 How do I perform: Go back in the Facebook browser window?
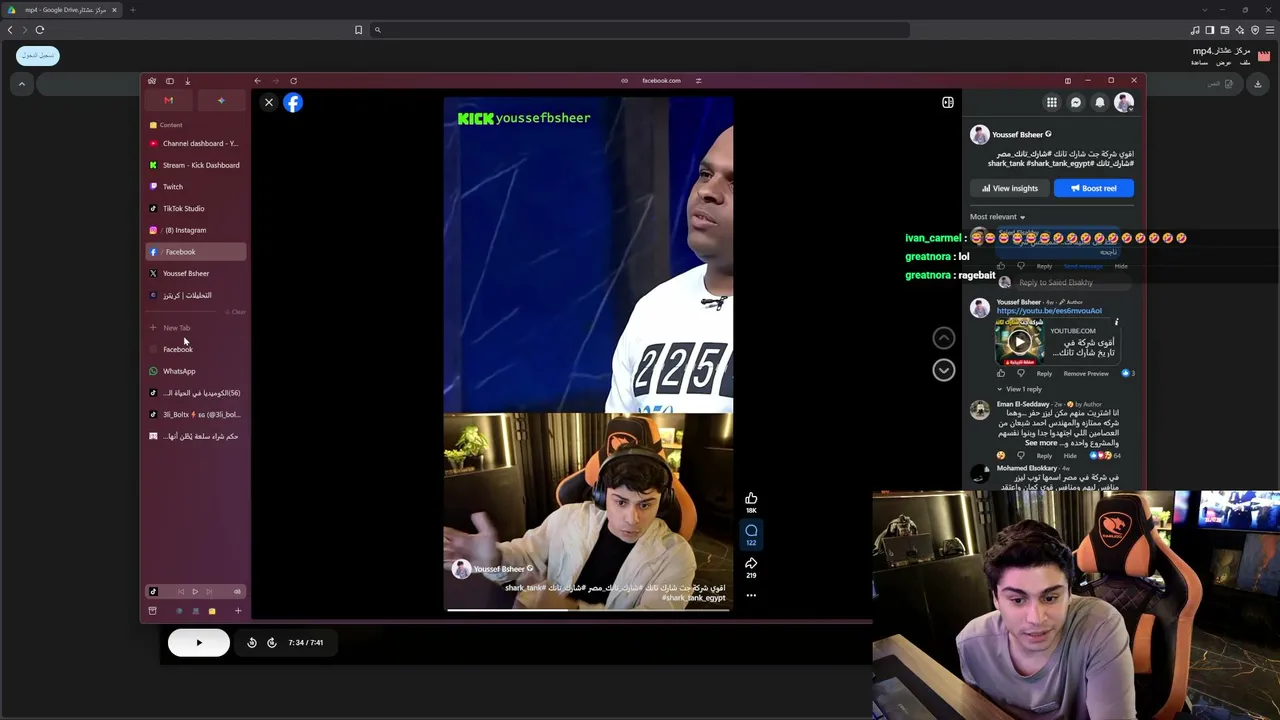(x=257, y=80)
